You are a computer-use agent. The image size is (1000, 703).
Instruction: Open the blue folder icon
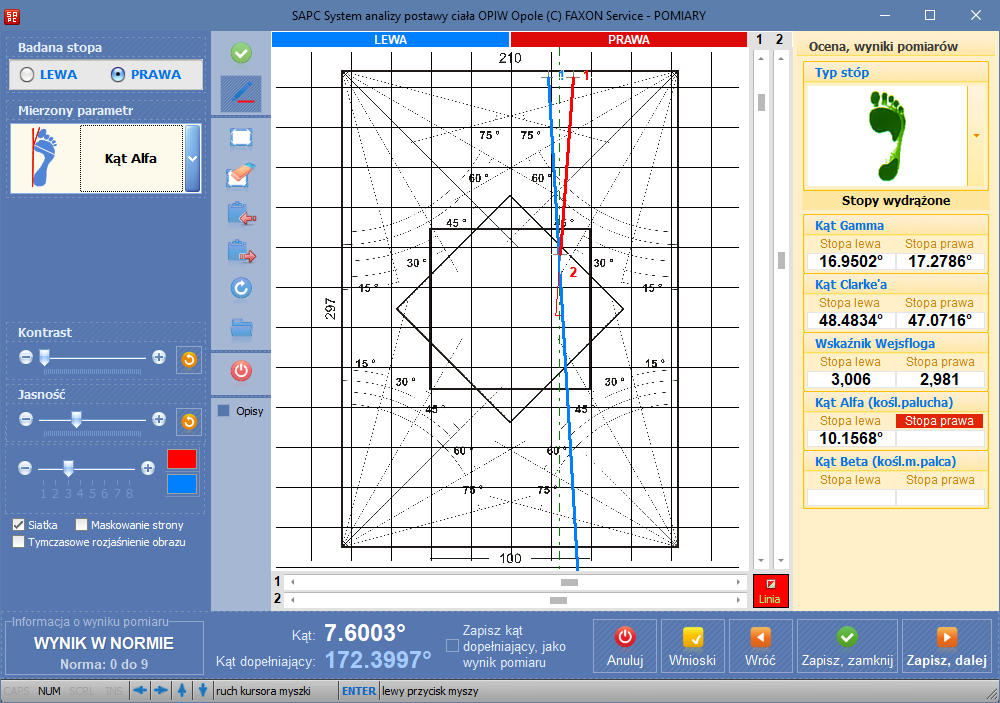240,327
